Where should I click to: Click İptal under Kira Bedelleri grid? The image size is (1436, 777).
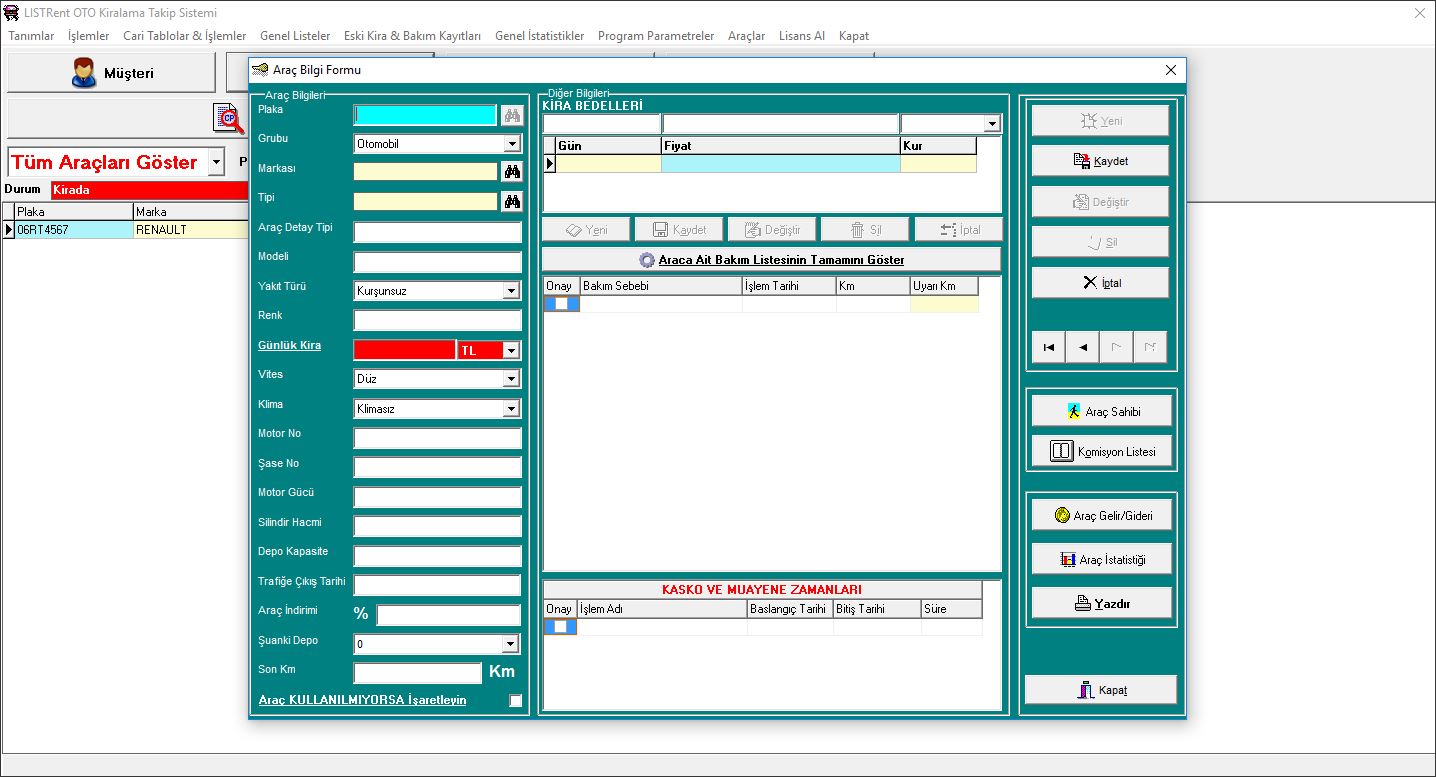[958, 230]
